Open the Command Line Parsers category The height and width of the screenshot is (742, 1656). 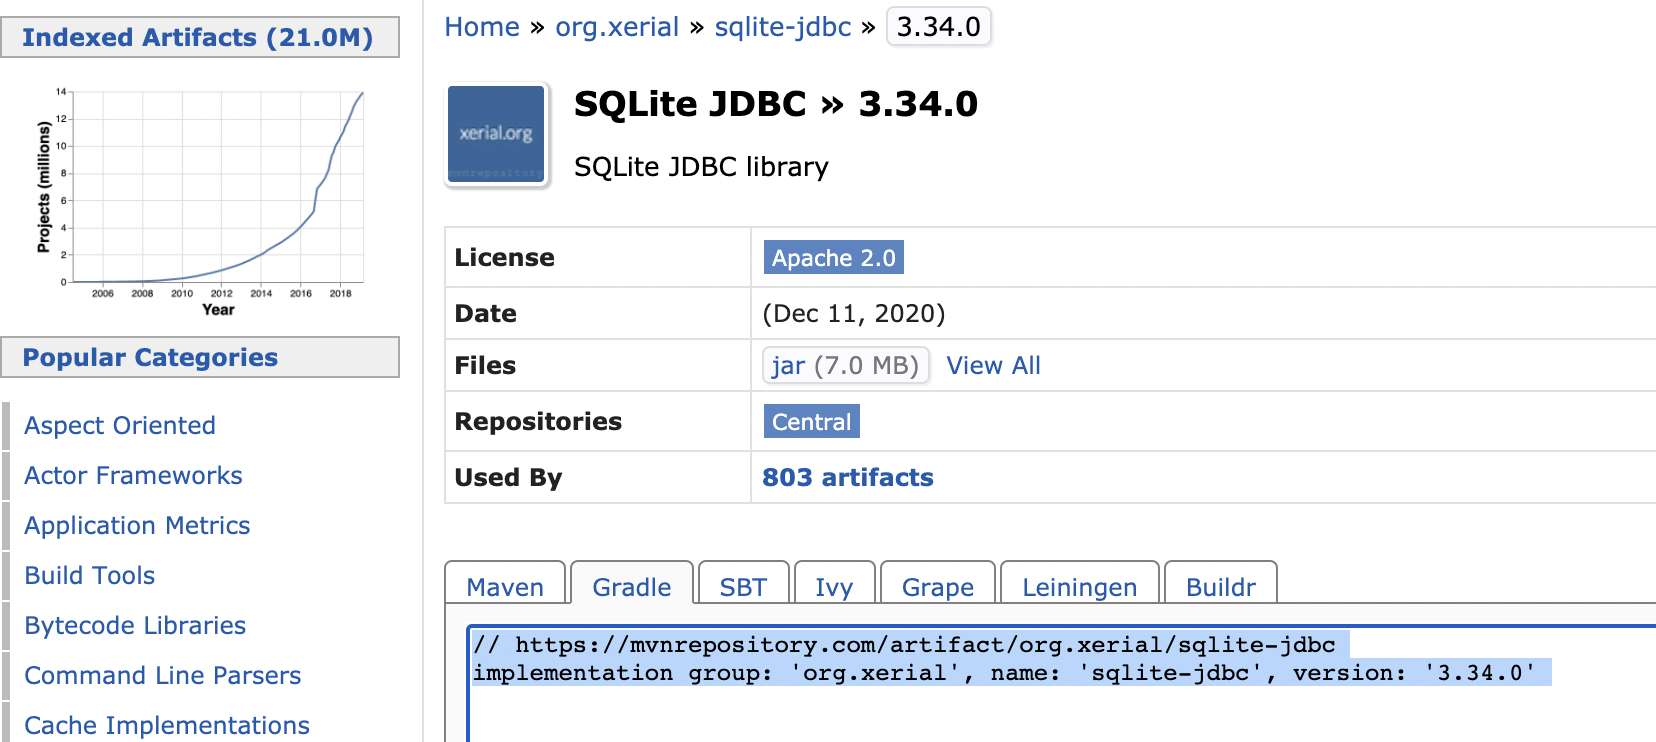(x=162, y=675)
